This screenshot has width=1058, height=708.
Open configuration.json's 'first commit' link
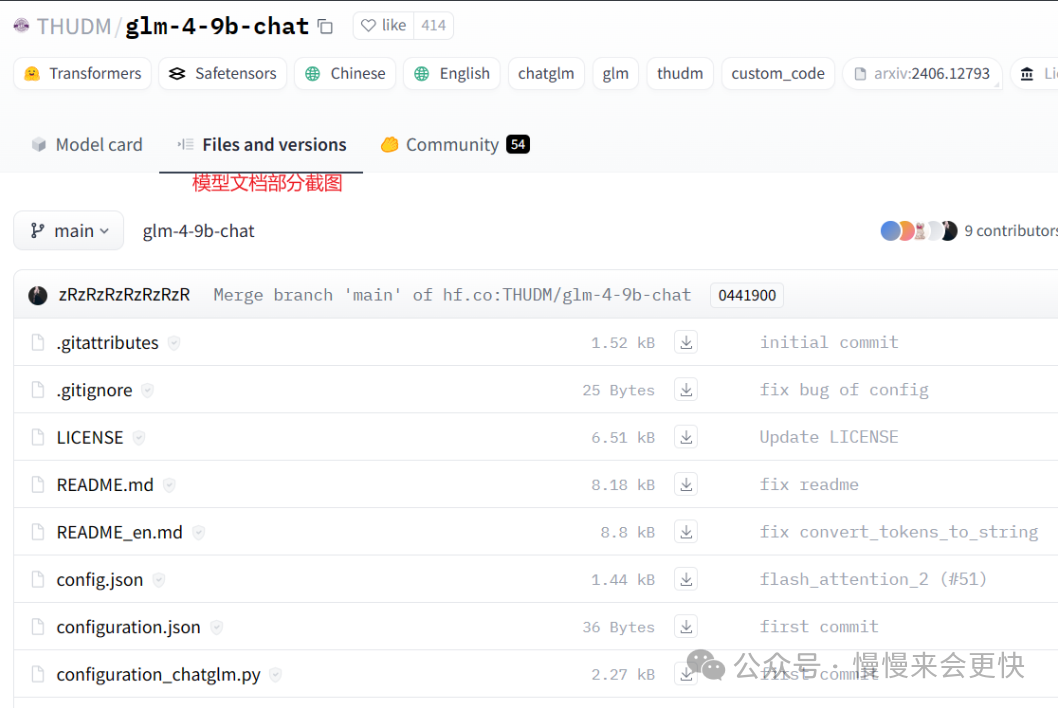[x=819, y=626]
